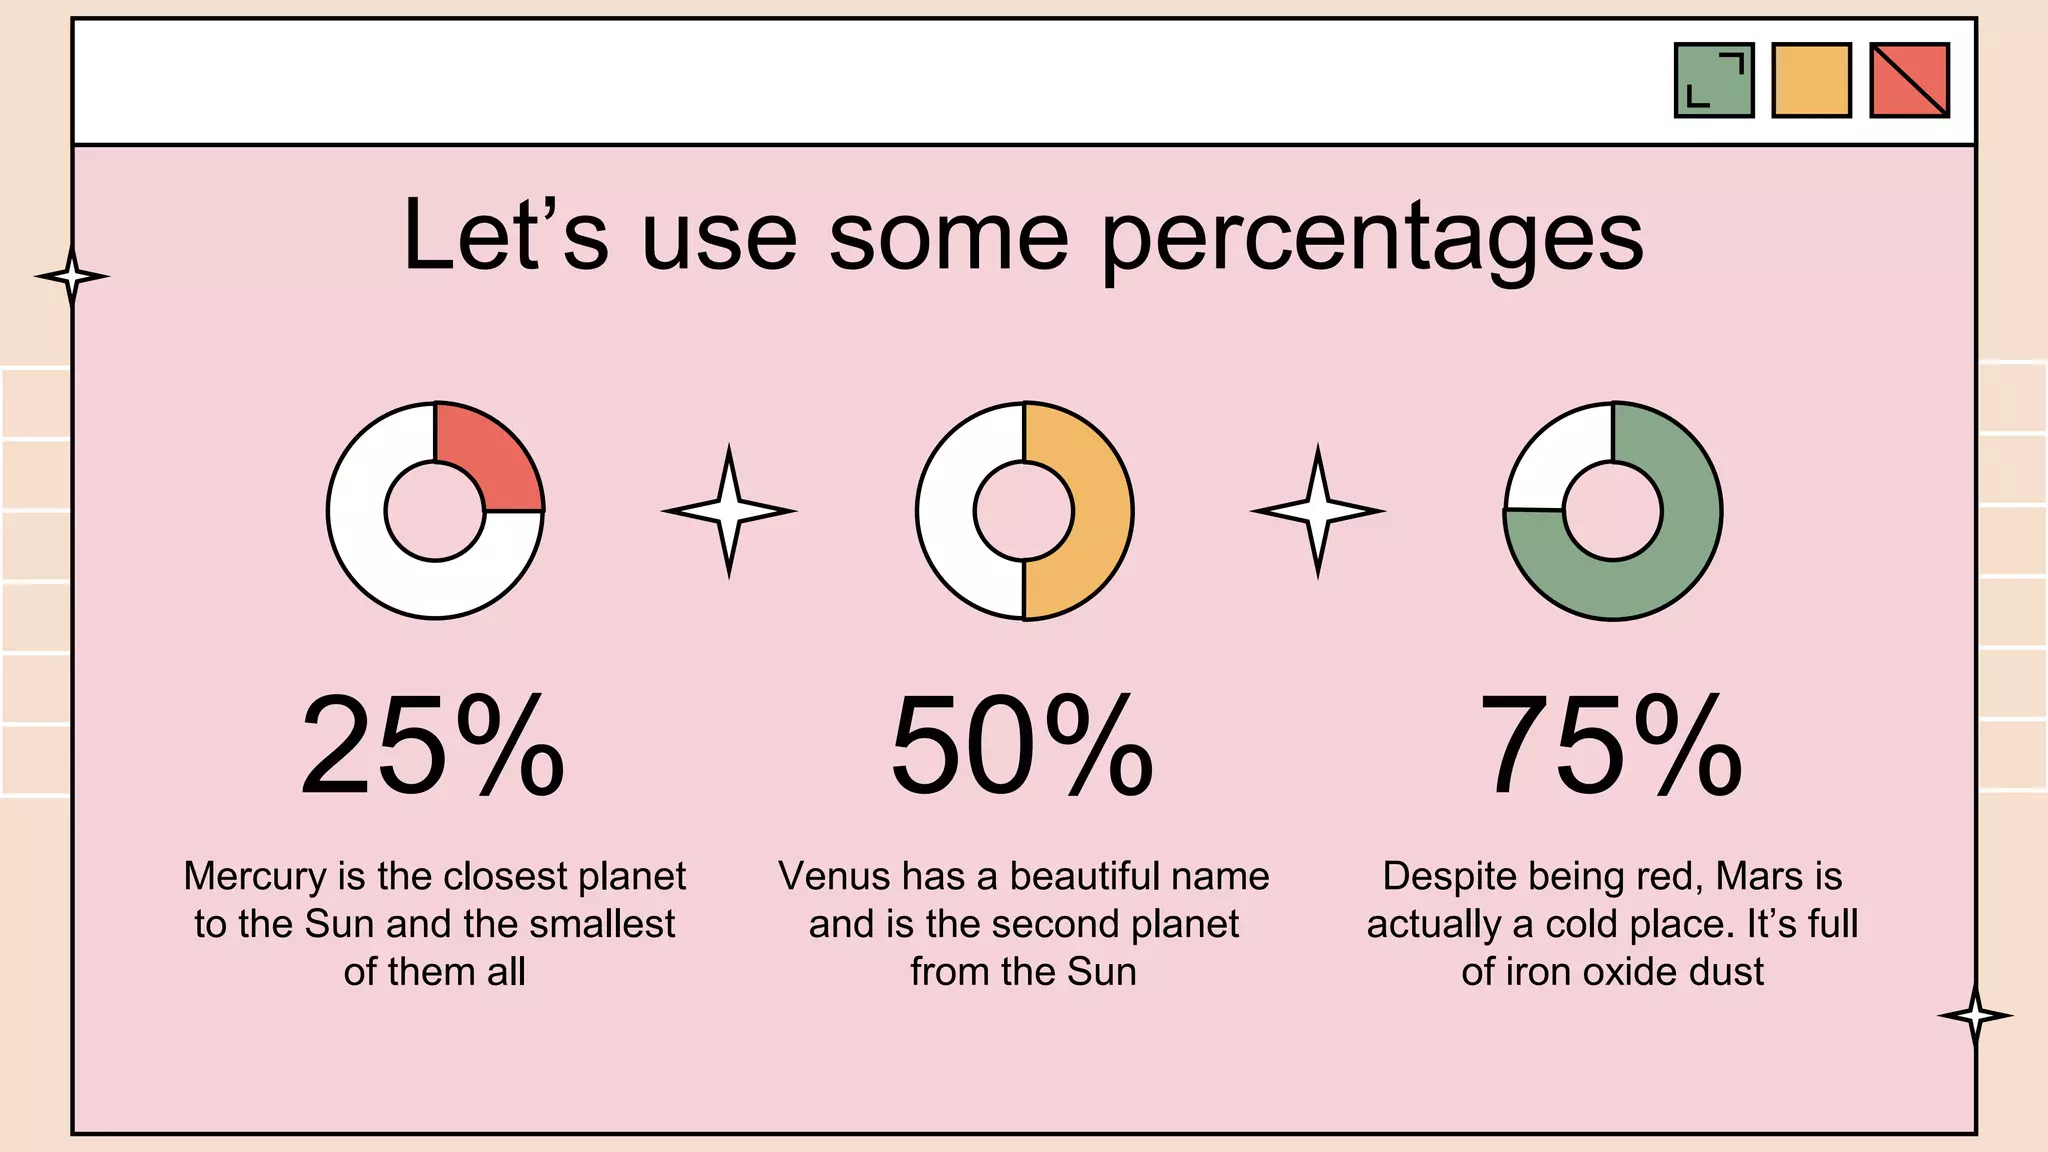
Task: Select the yellow 50% donut chart
Action: [x=1024, y=511]
